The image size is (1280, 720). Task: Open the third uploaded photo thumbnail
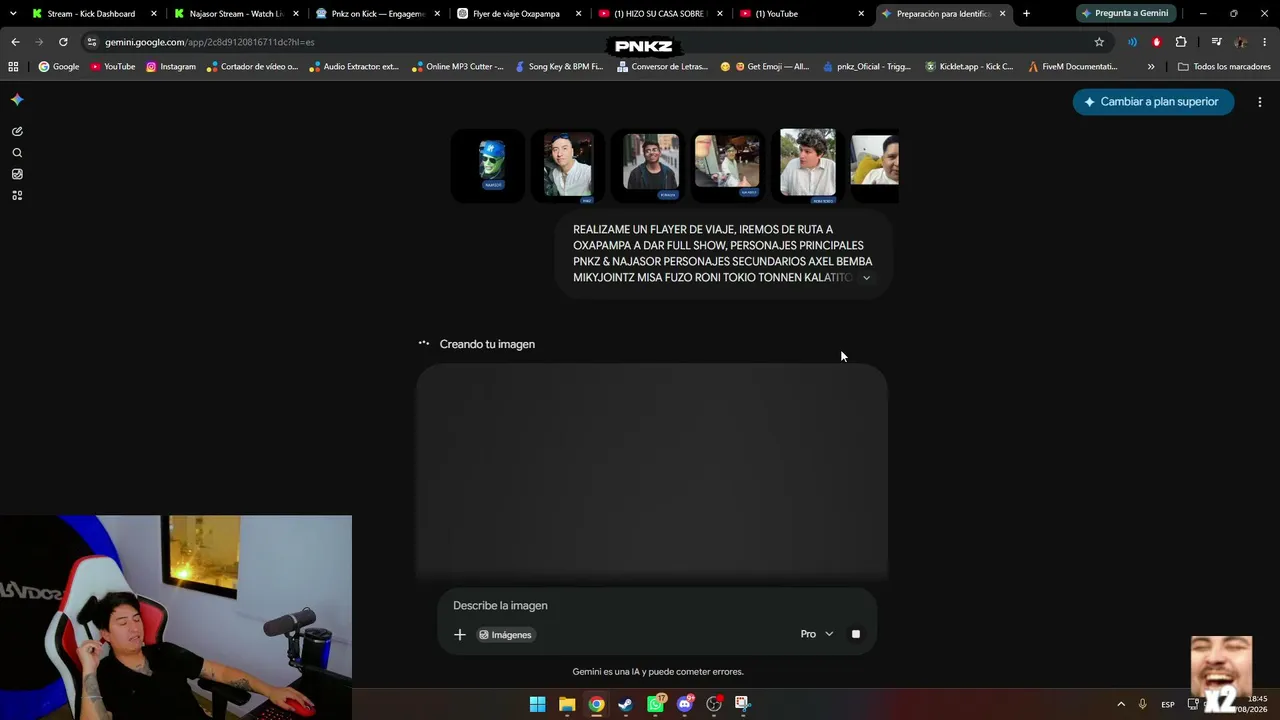pos(650,165)
